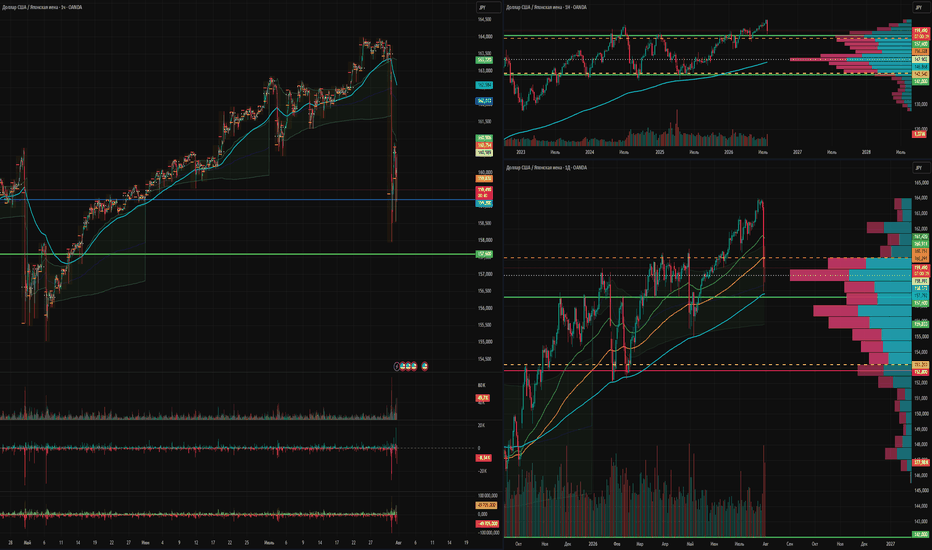Click the red negative value label in the bottom indicator pane
Image resolution: width=932 pixels, height=550 pixels.
click(487, 524)
